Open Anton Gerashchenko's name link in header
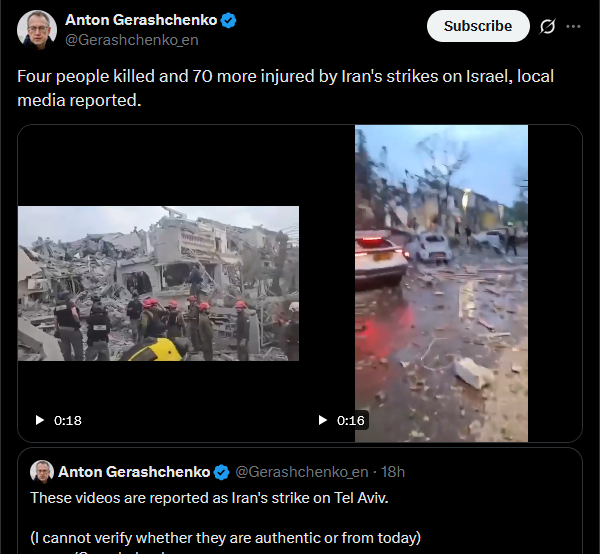 coord(141,20)
